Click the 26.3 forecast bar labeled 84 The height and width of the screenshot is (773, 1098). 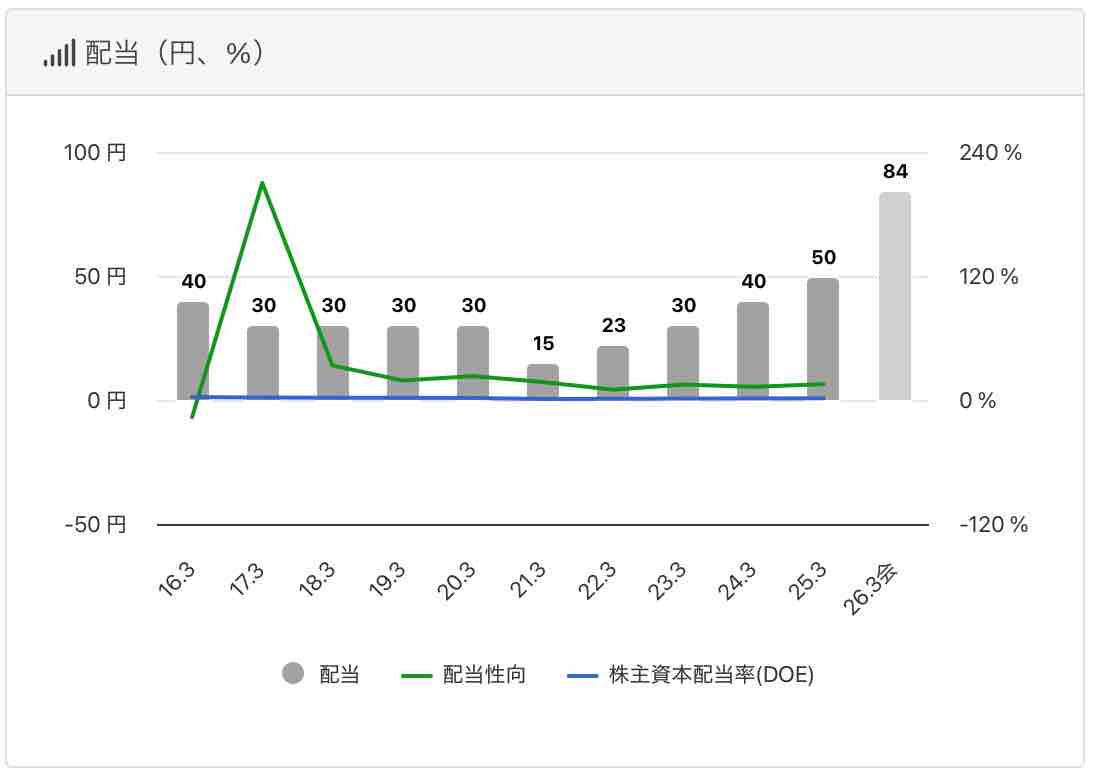click(895, 296)
